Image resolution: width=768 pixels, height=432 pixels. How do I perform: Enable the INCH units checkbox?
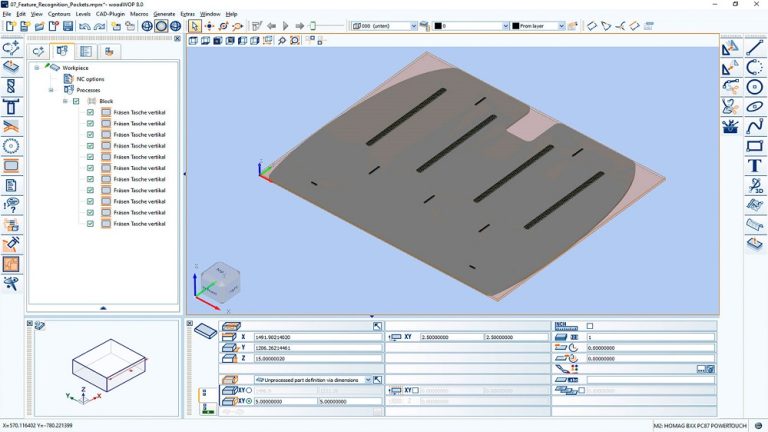(x=590, y=326)
